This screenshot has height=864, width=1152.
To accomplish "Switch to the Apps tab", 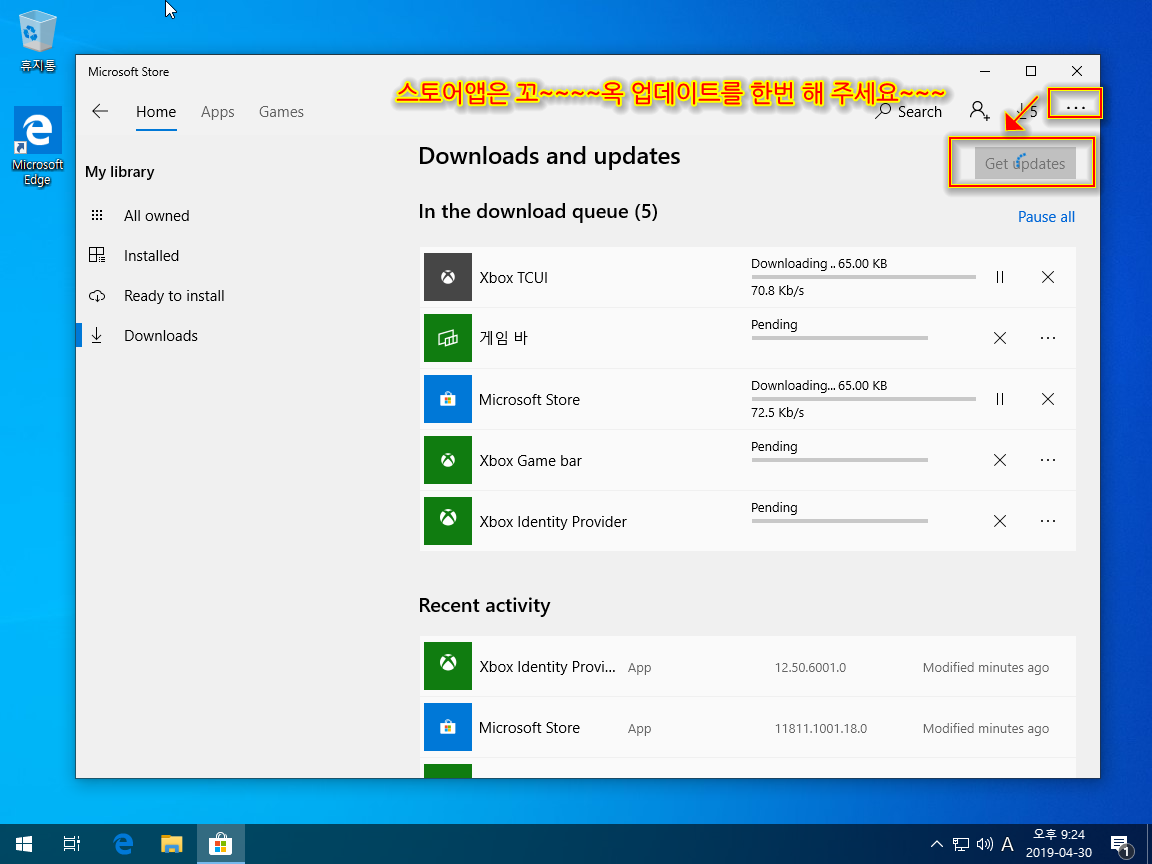I will point(217,112).
